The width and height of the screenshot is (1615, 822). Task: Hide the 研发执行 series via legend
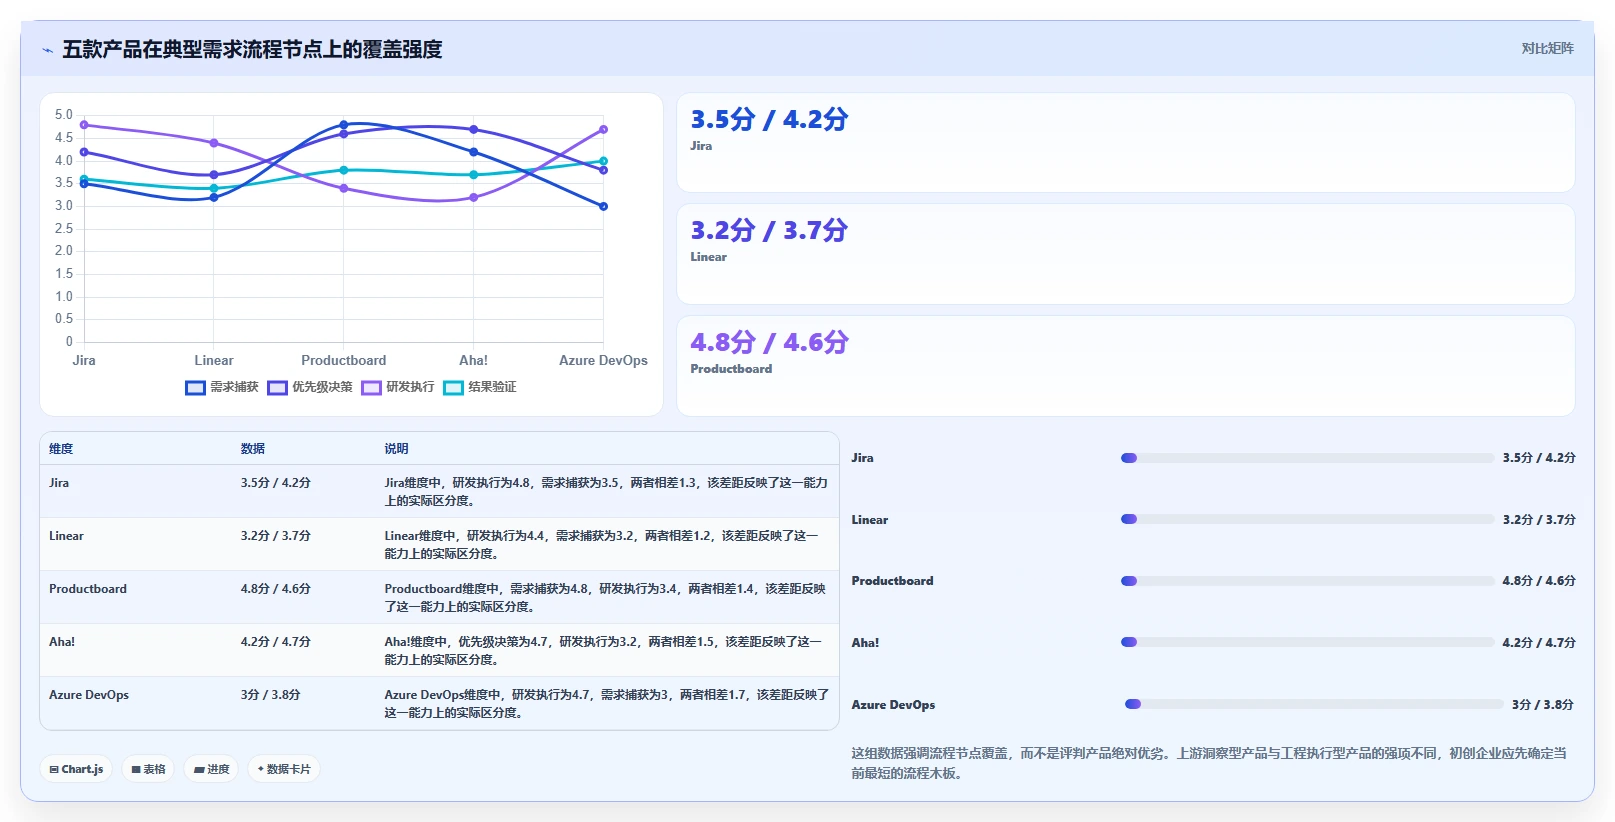tap(398, 387)
